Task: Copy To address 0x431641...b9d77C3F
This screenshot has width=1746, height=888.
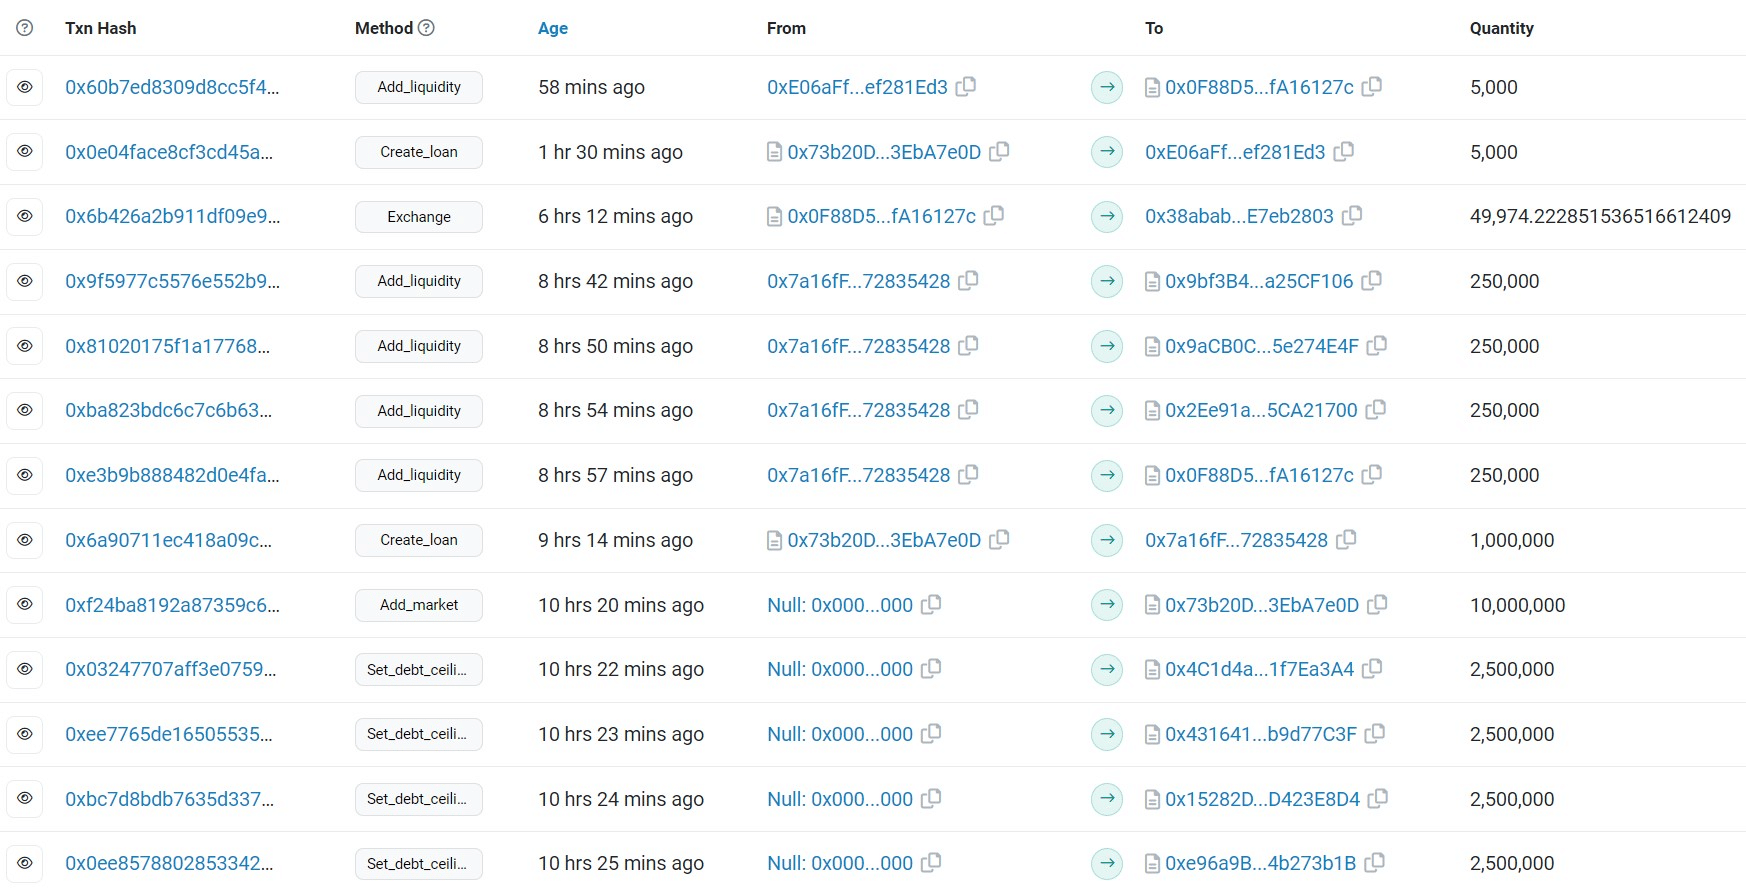Action: [1375, 734]
